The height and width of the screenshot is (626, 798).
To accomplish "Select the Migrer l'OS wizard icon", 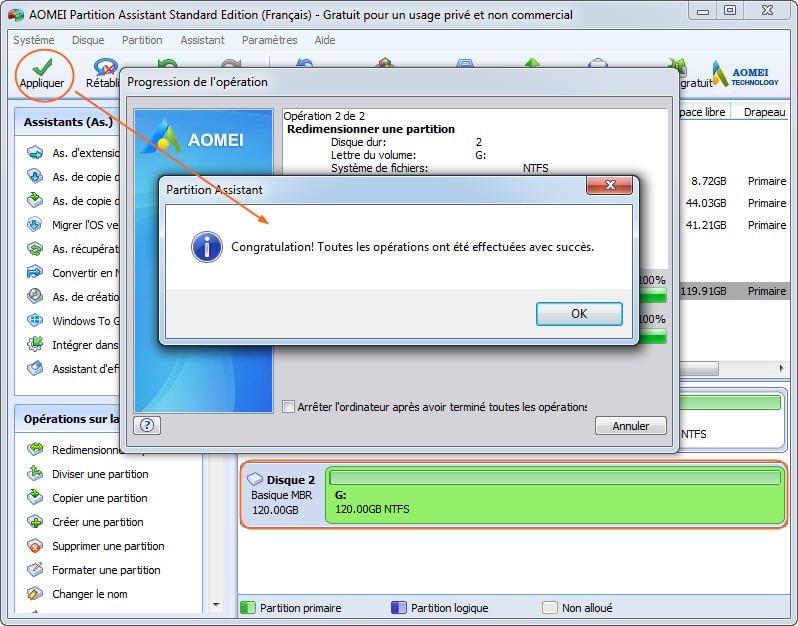I will point(35,224).
